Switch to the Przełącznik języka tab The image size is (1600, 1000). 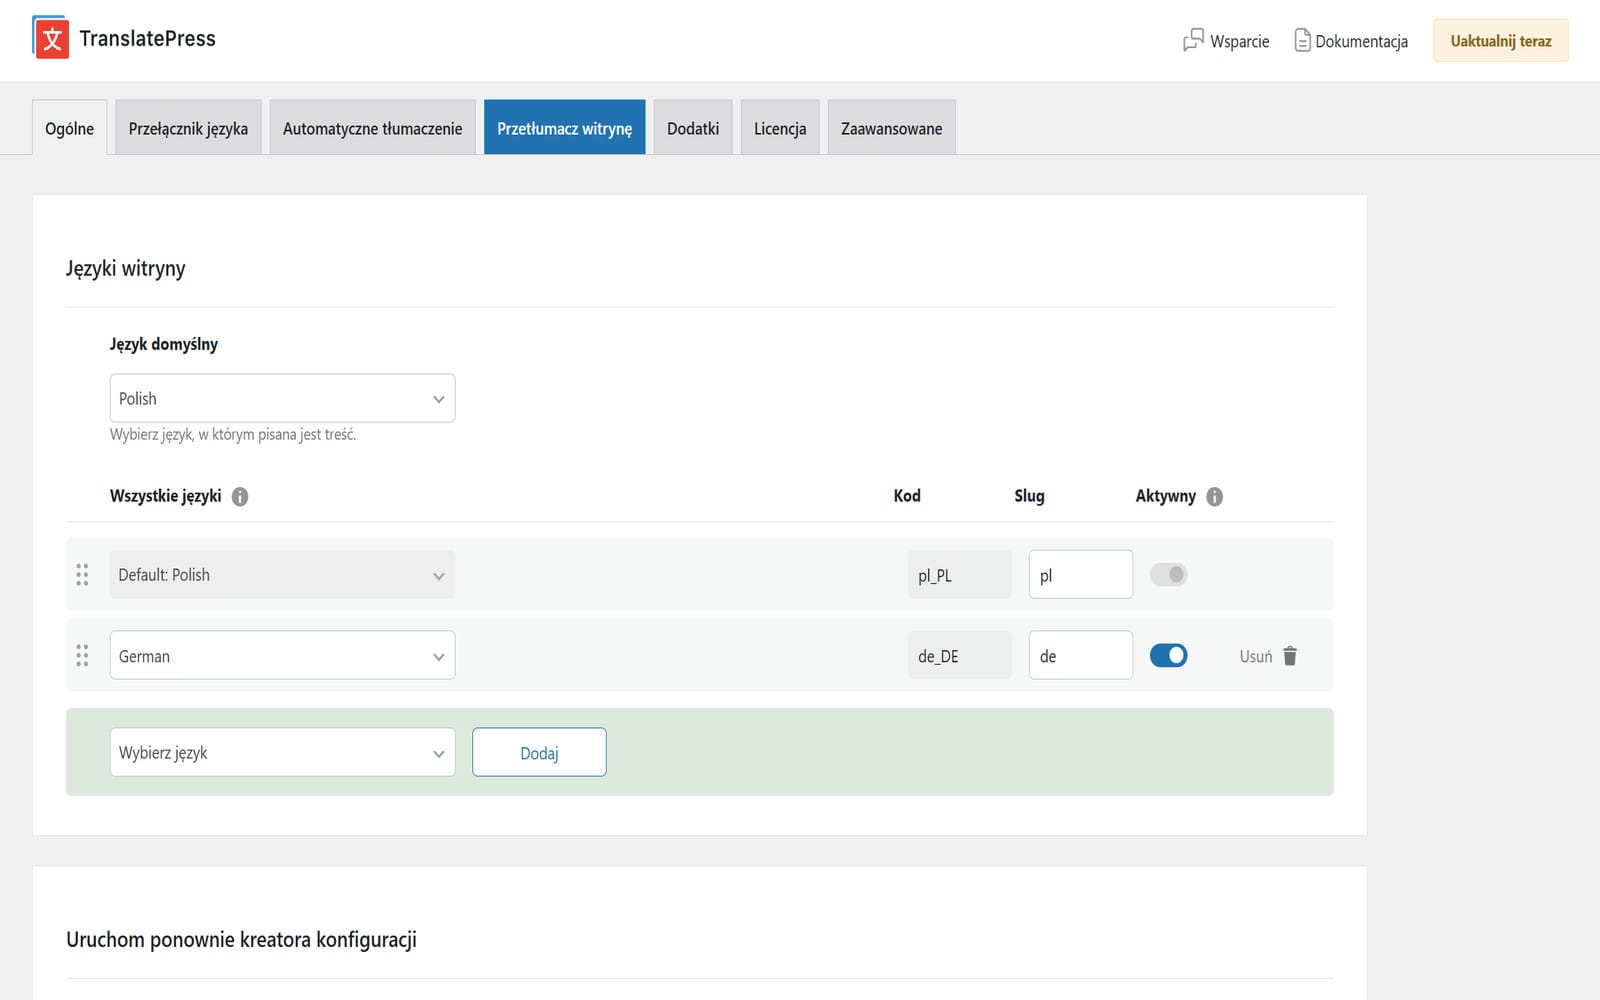[188, 127]
